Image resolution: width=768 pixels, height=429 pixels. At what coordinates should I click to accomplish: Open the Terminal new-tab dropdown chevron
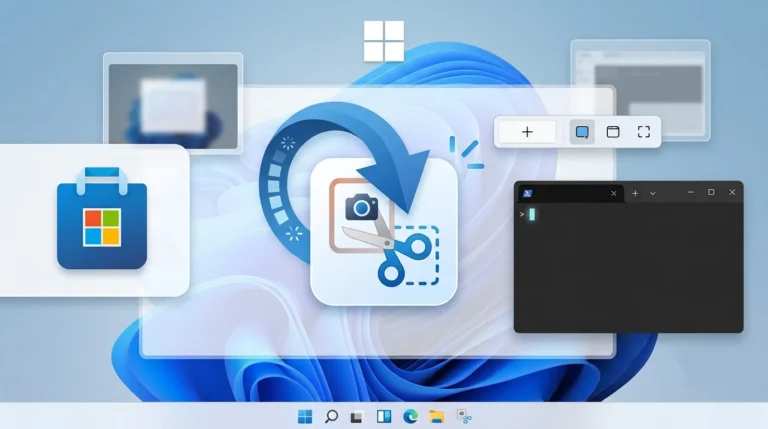point(653,193)
